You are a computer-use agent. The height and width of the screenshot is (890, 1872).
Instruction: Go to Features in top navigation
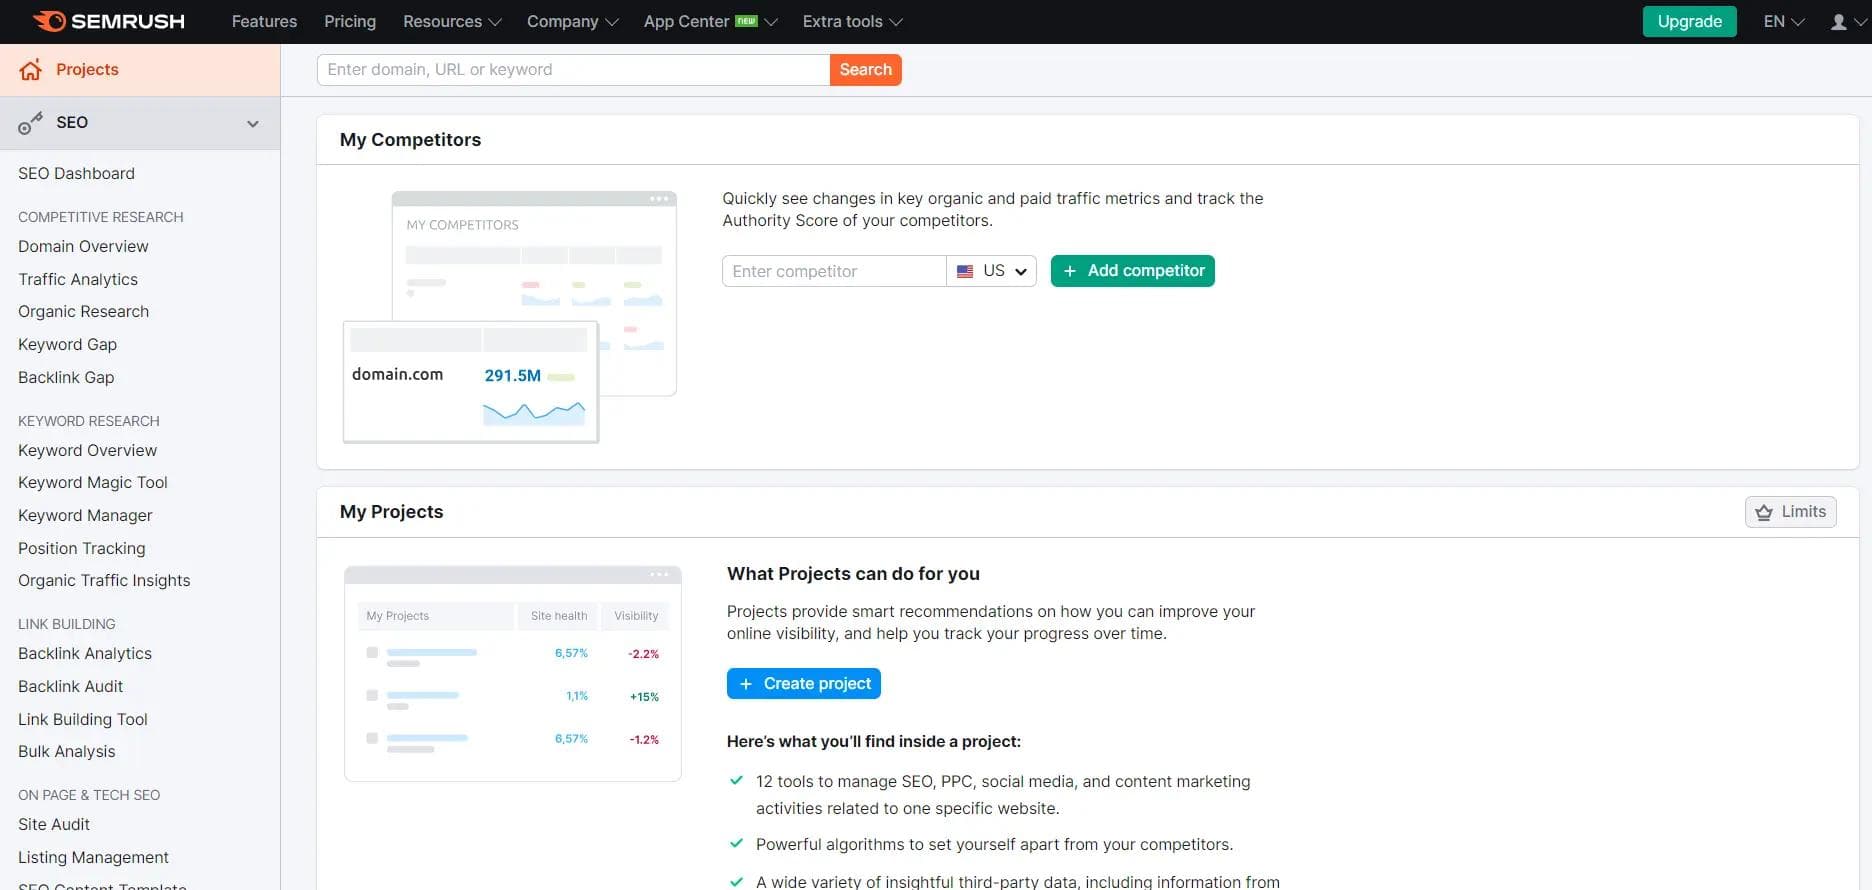pos(264,21)
